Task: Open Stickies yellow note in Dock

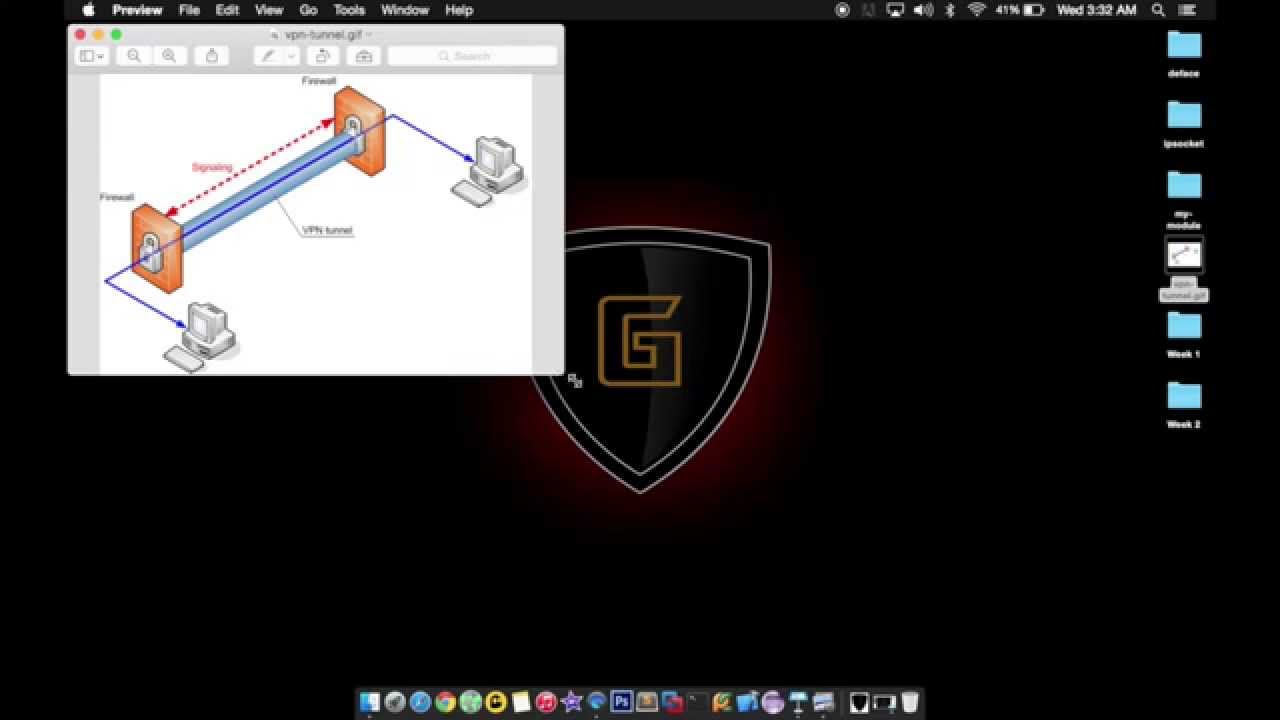Action: point(521,702)
